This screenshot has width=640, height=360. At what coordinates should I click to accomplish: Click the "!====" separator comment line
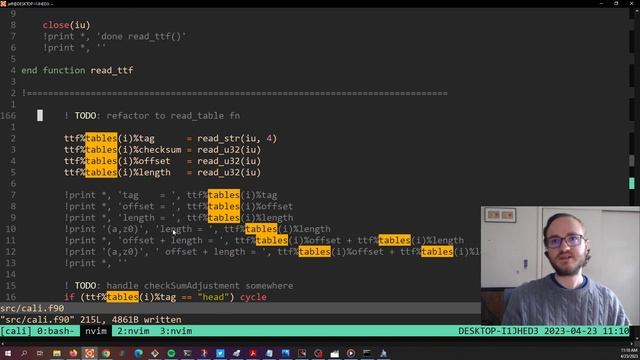[x=235, y=93]
